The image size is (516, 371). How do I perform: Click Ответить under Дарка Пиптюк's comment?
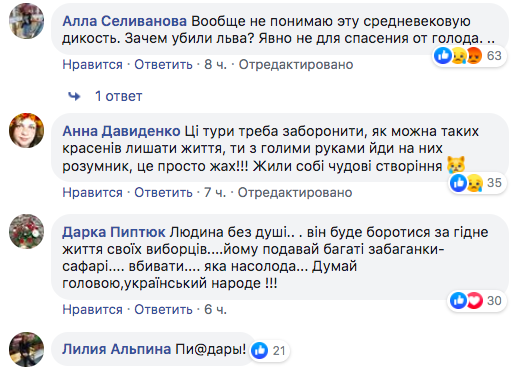163,309
